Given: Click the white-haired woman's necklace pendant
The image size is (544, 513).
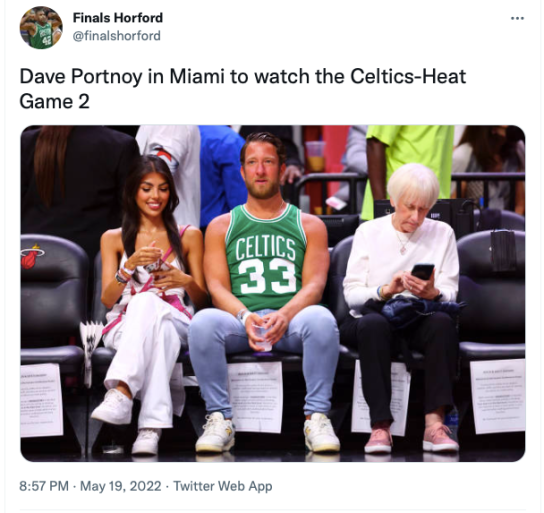Looking at the screenshot, I should [403, 249].
